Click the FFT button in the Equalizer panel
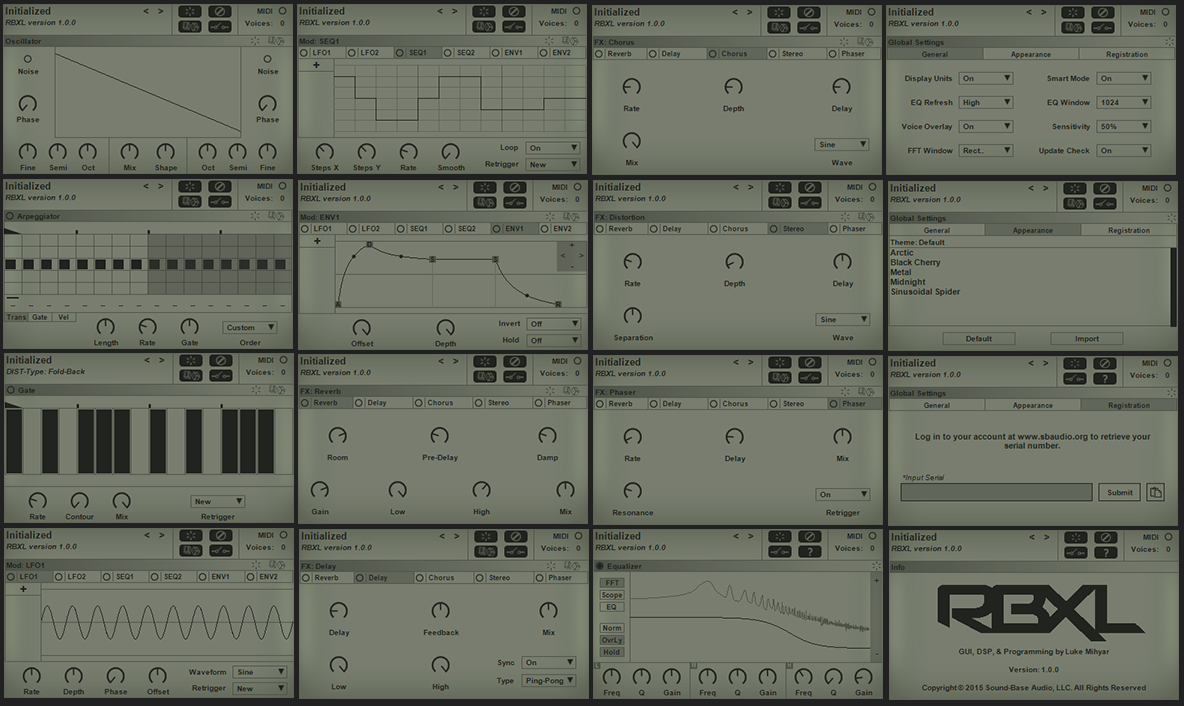Image resolution: width=1184 pixels, height=706 pixels. click(x=612, y=583)
